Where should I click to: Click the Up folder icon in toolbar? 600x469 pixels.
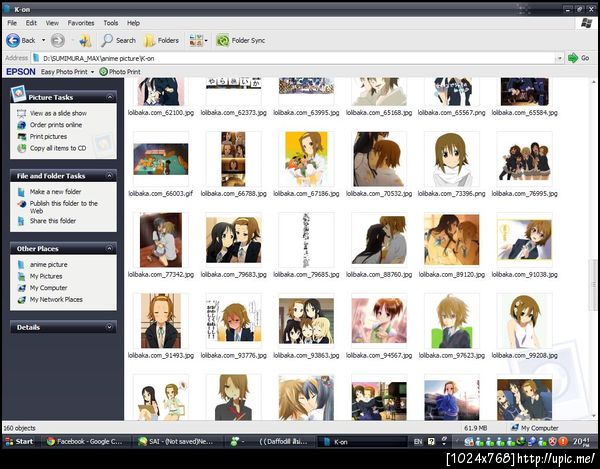click(x=85, y=40)
